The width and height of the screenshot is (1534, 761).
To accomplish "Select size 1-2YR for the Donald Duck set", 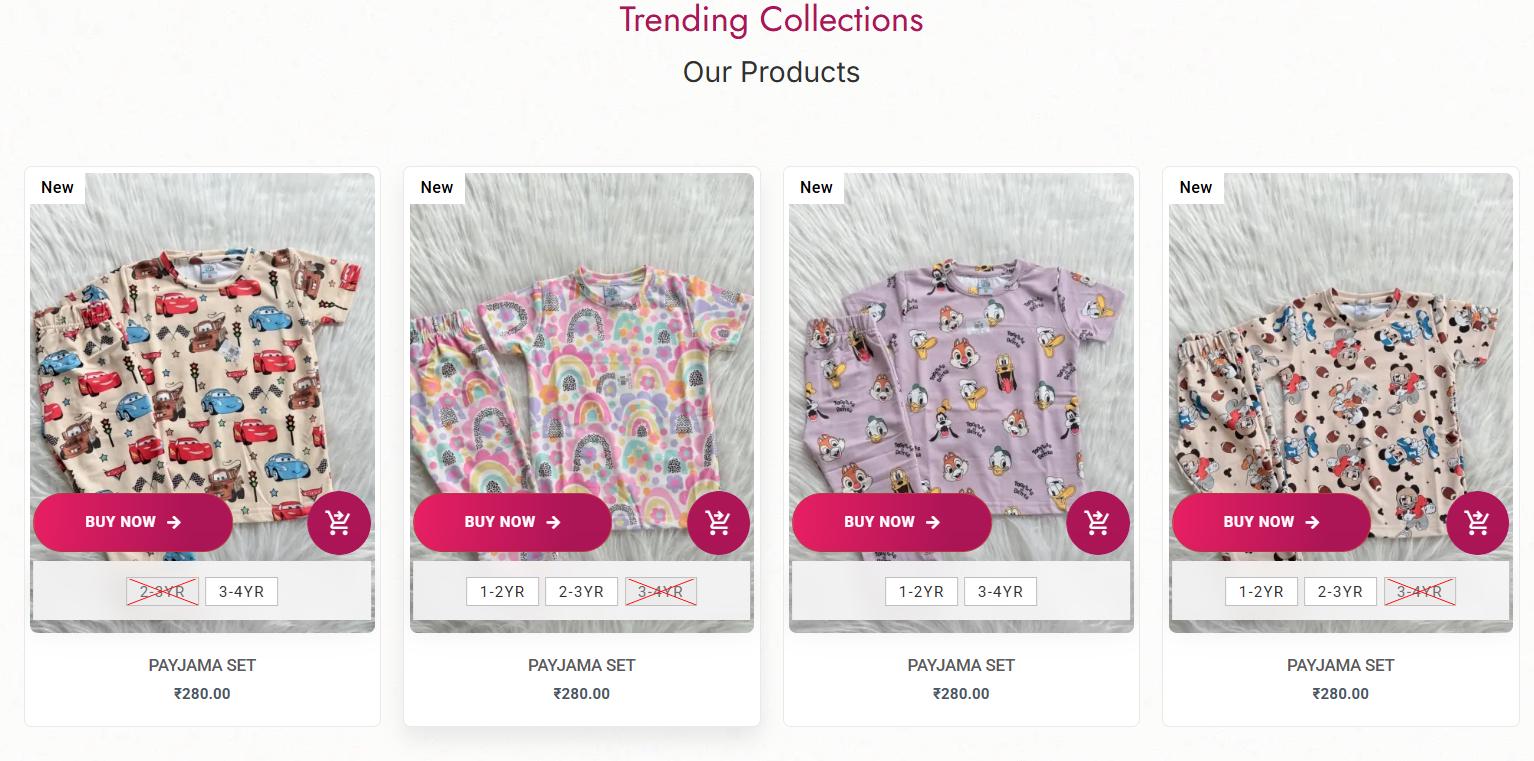I will point(921,592).
